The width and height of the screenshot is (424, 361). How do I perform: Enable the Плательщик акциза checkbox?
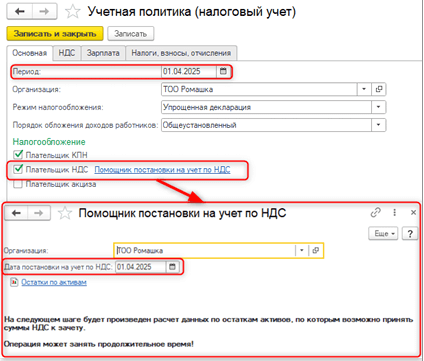[18, 184]
